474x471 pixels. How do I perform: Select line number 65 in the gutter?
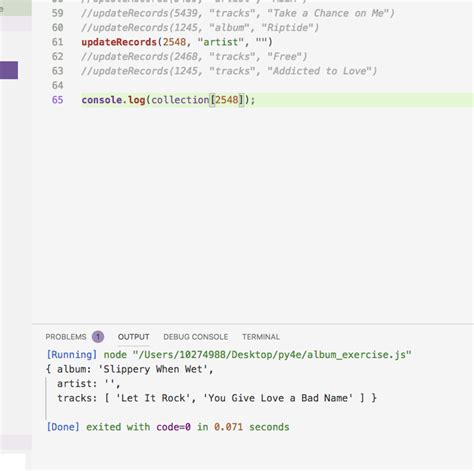pos(57,100)
